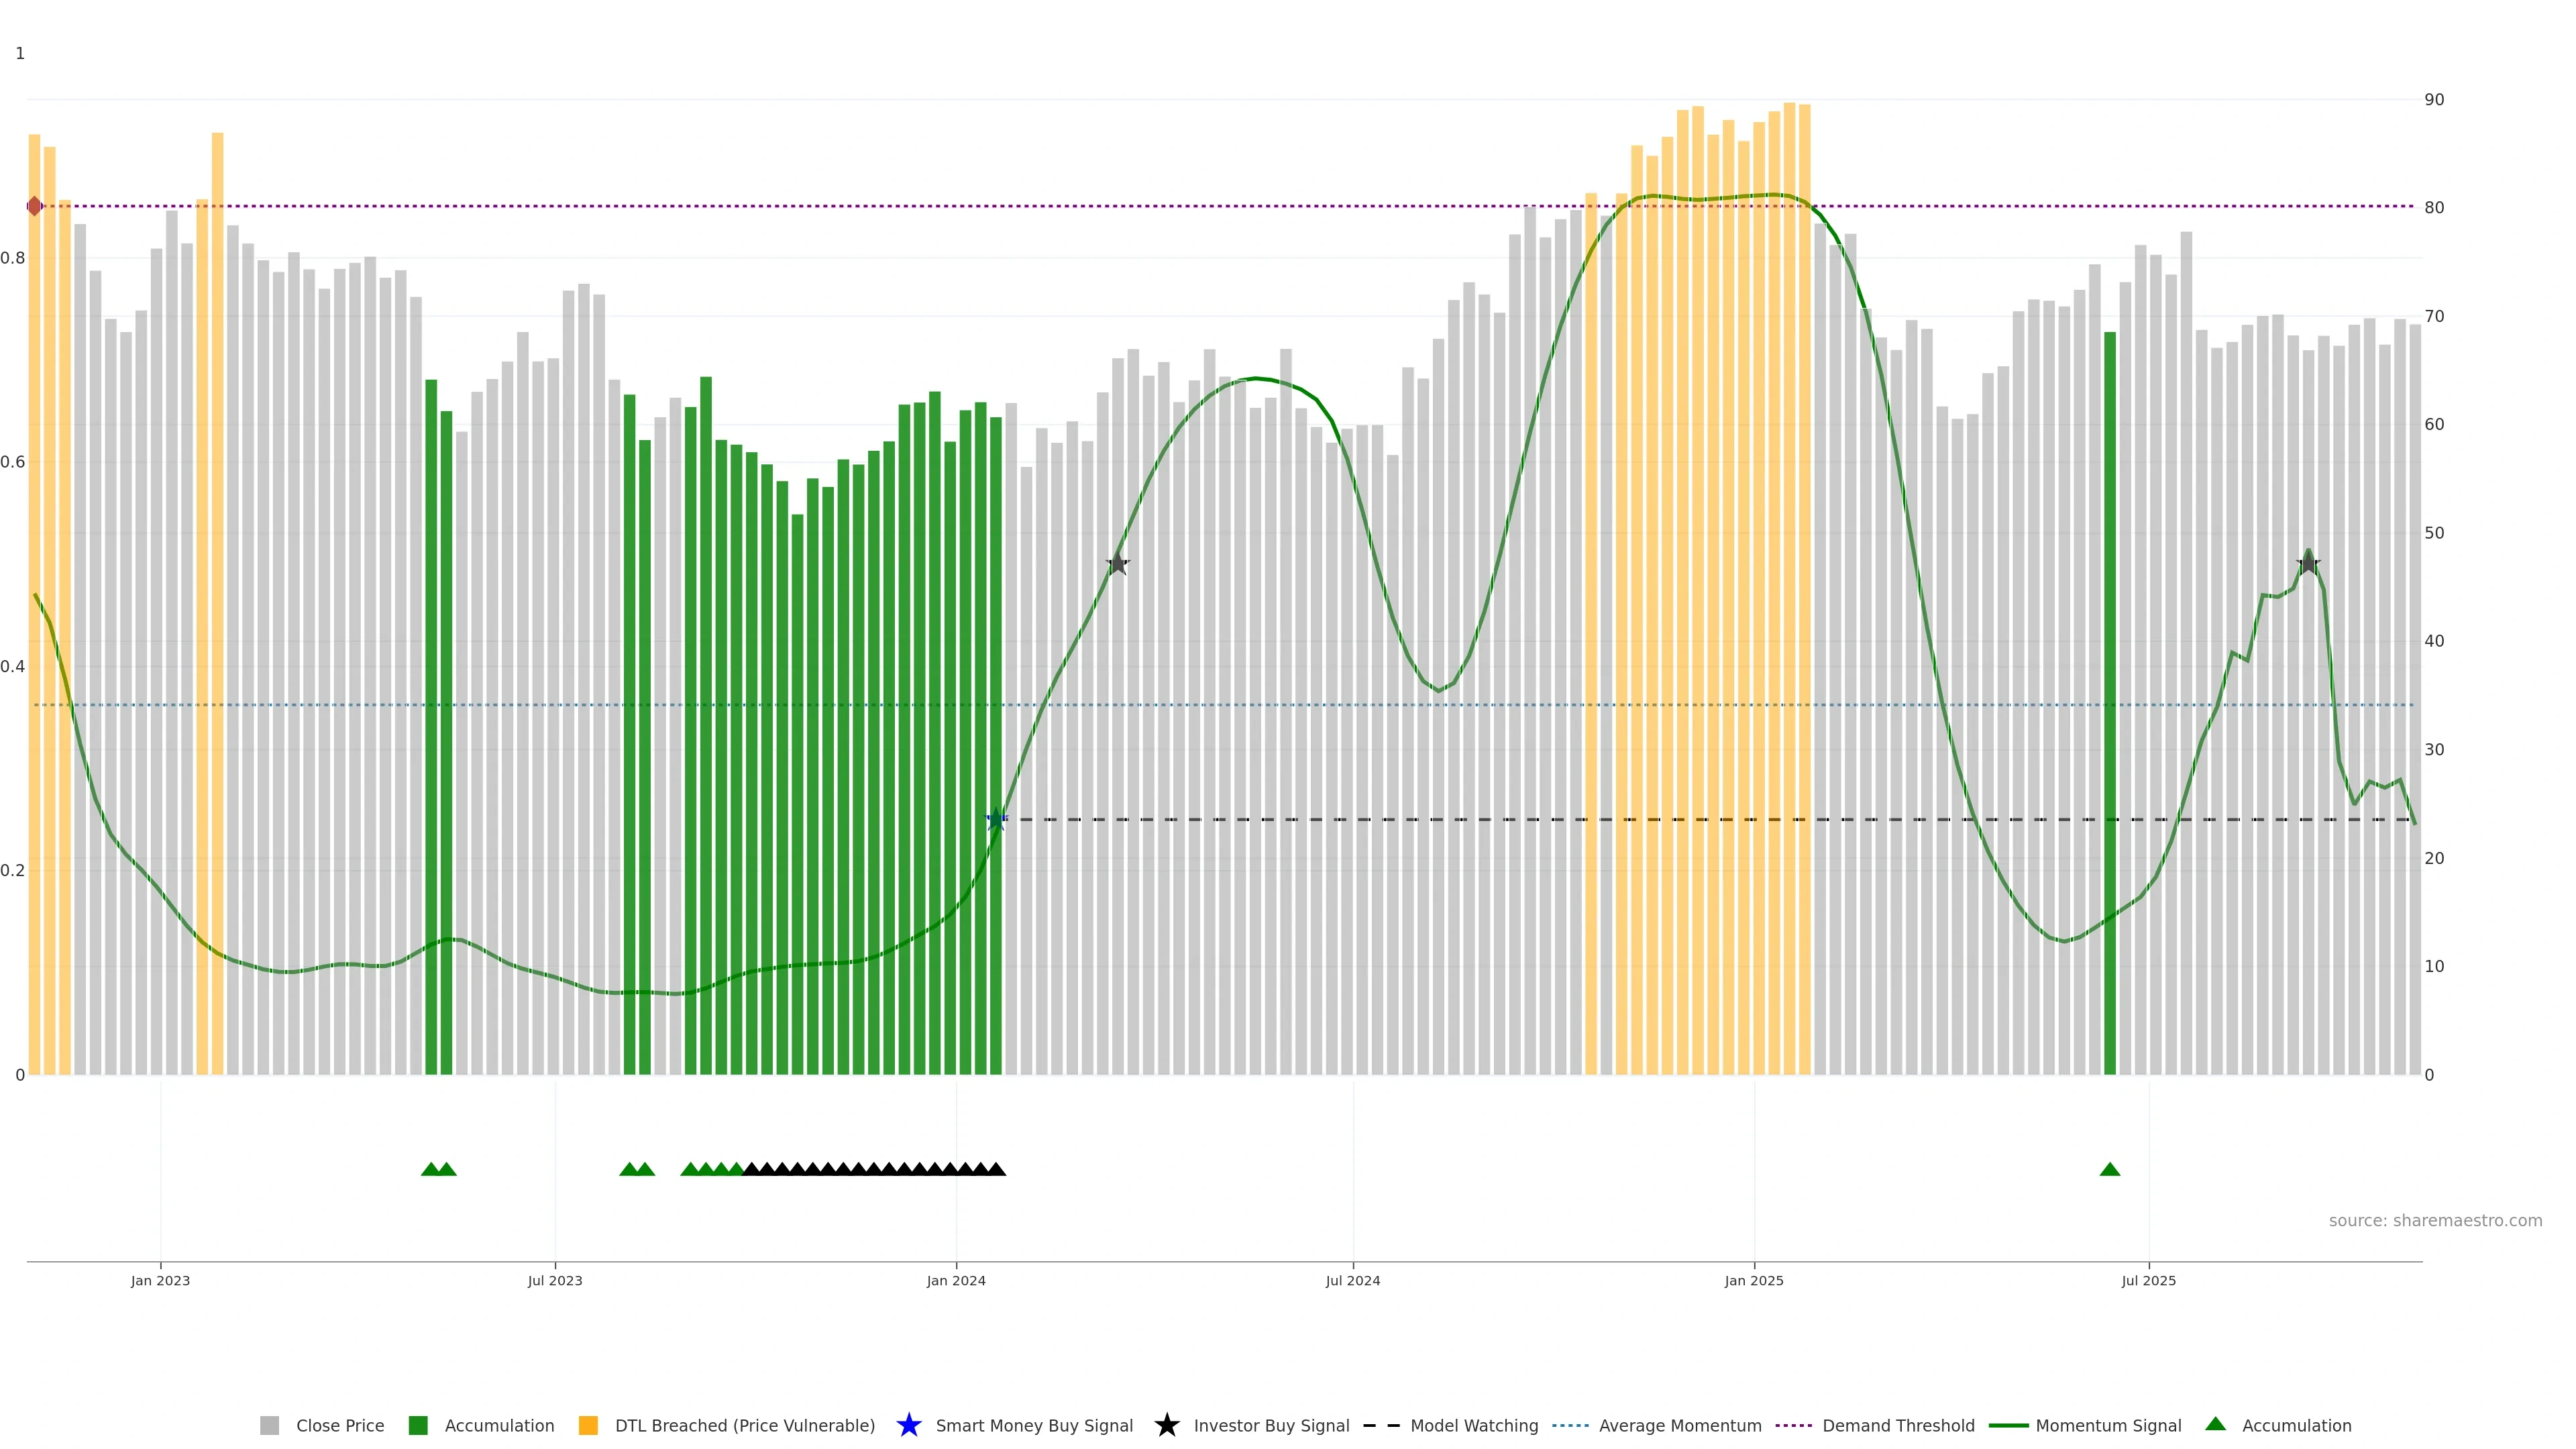Click the black star marker near September 2025
This screenshot has height=1449, width=2576.
pos(2308,564)
